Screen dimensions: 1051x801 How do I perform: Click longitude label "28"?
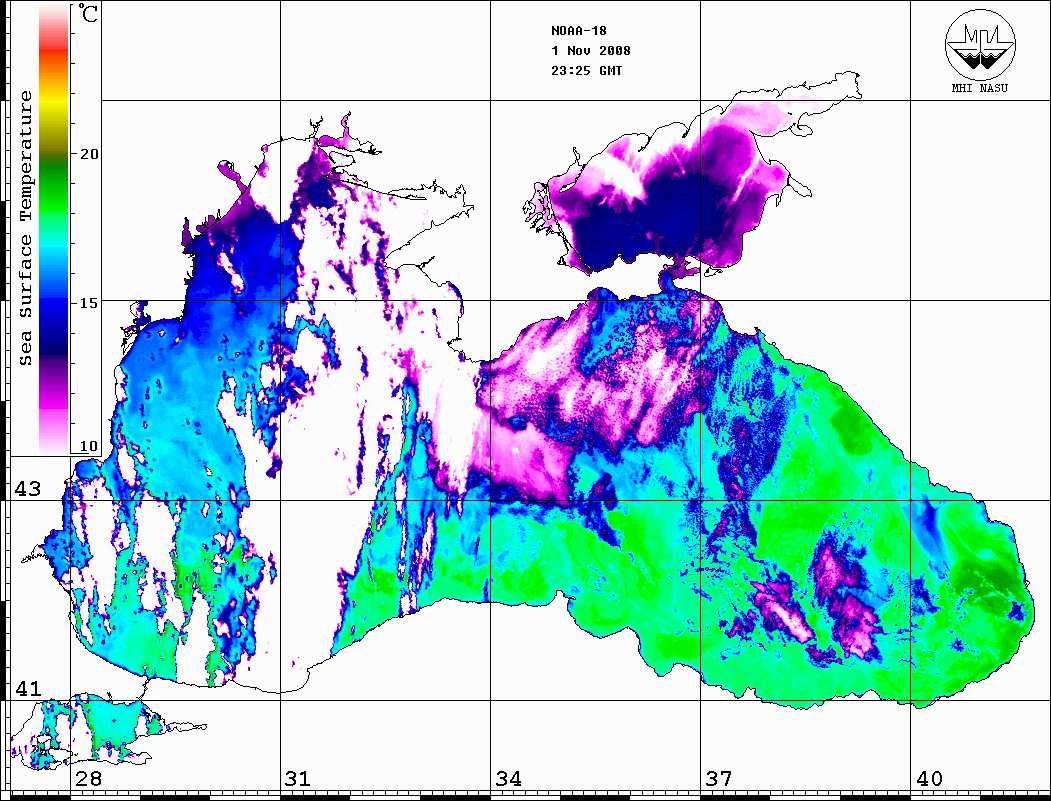coord(88,779)
